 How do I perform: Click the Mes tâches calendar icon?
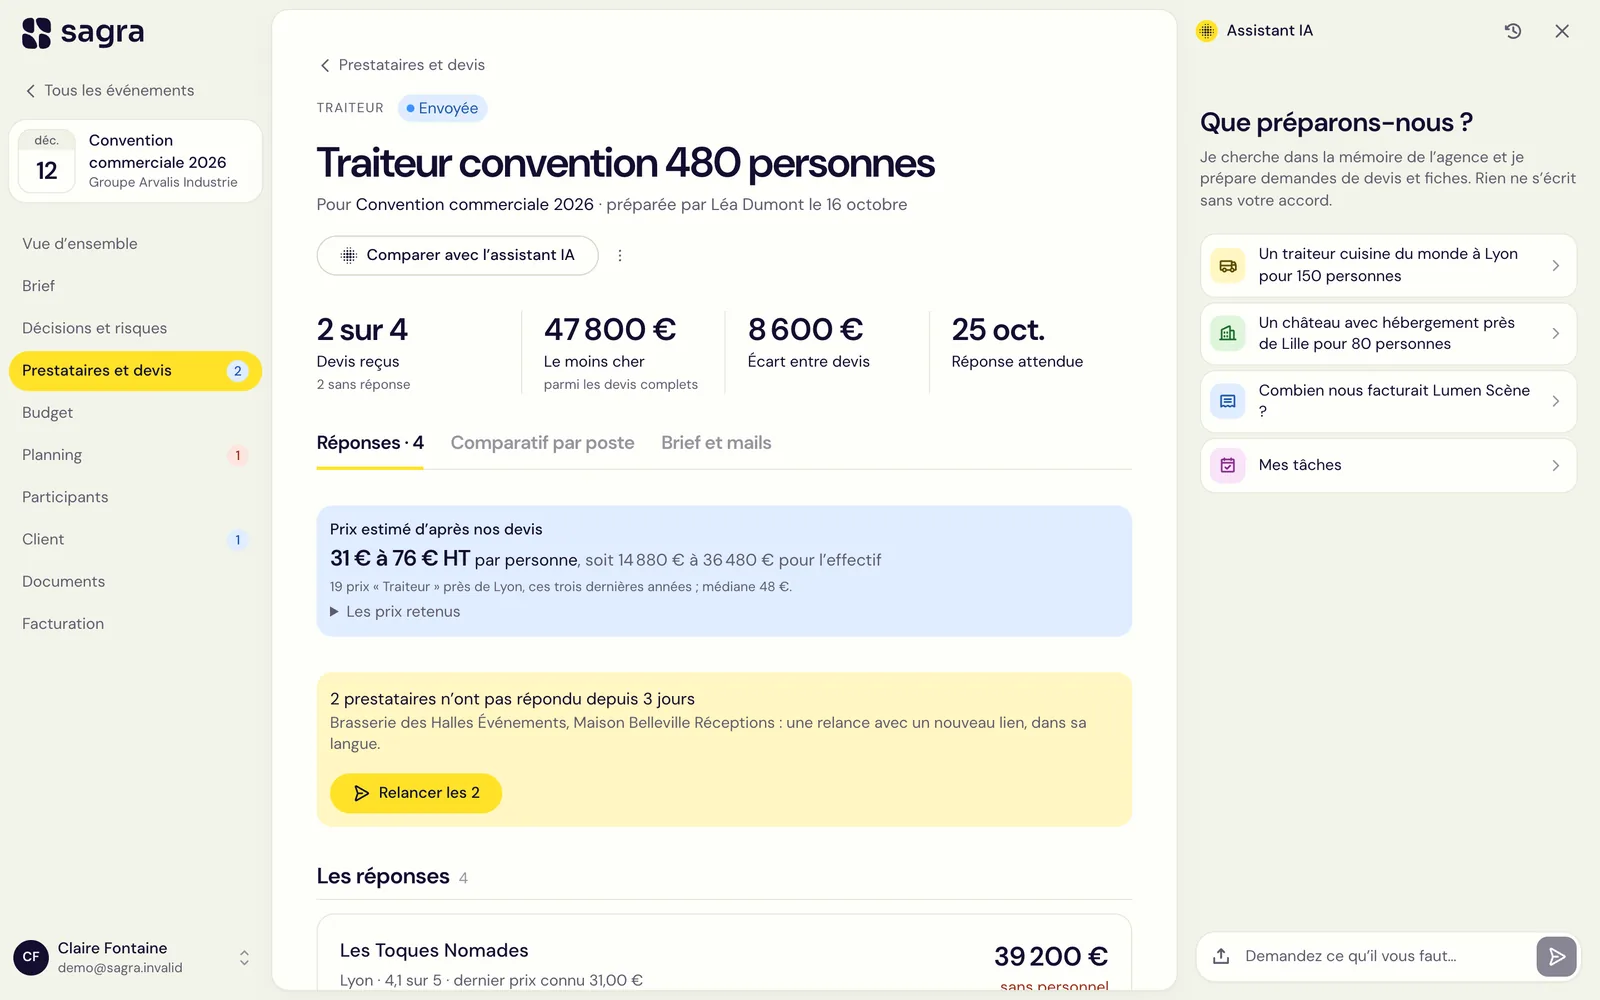(1228, 465)
